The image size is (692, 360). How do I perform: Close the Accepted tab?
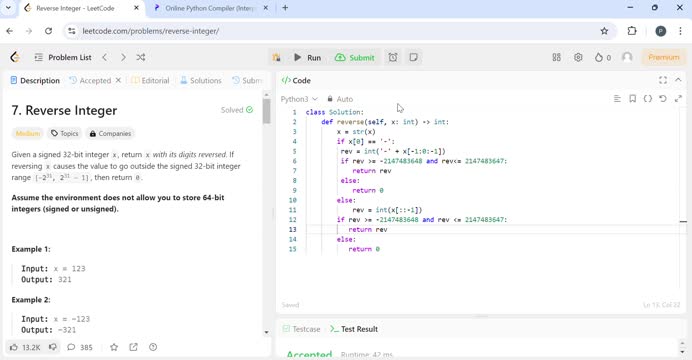click(118, 80)
